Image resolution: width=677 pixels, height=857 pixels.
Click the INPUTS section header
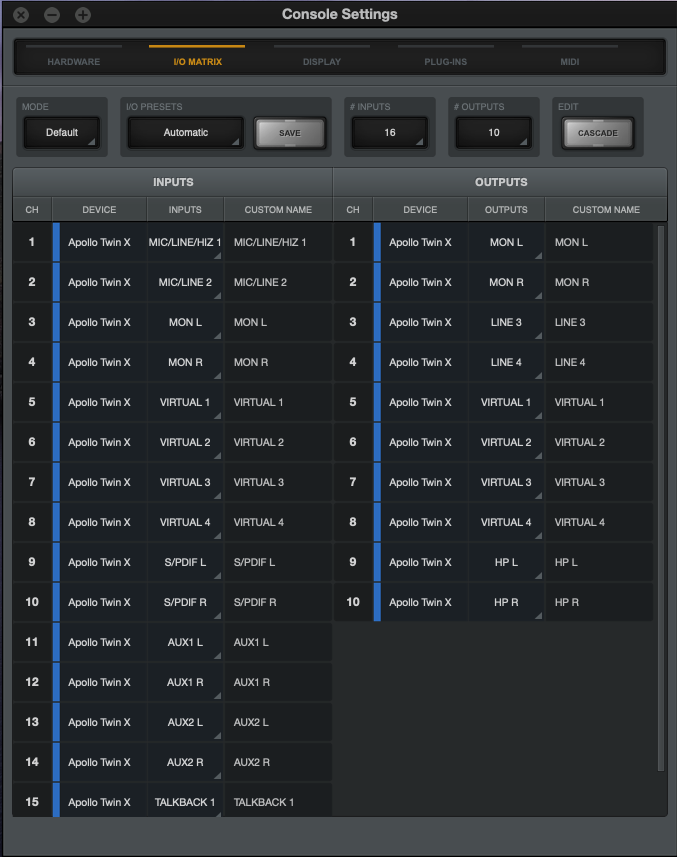[173, 182]
